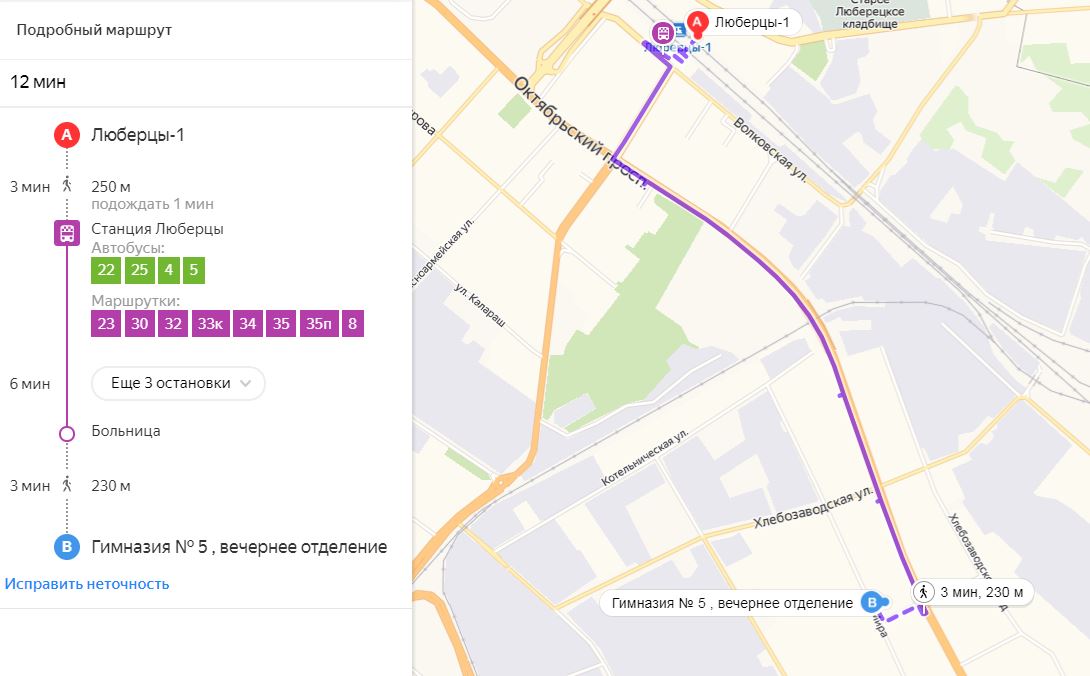Select minibus route 8

point(352,324)
